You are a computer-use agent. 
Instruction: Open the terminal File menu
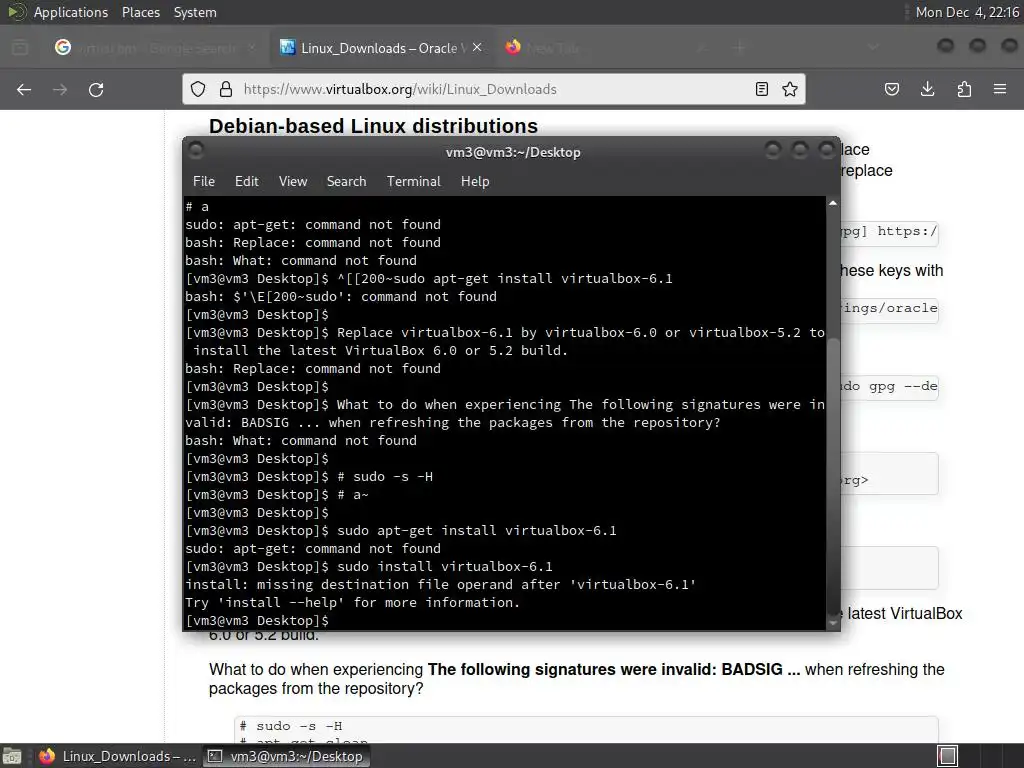pyautogui.click(x=204, y=182)
